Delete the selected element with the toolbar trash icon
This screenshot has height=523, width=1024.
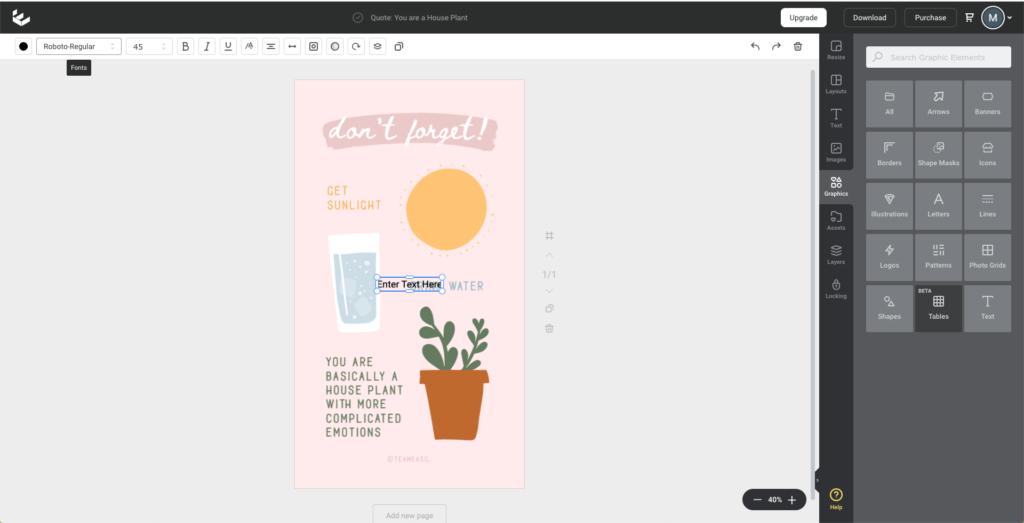point(797,47)
